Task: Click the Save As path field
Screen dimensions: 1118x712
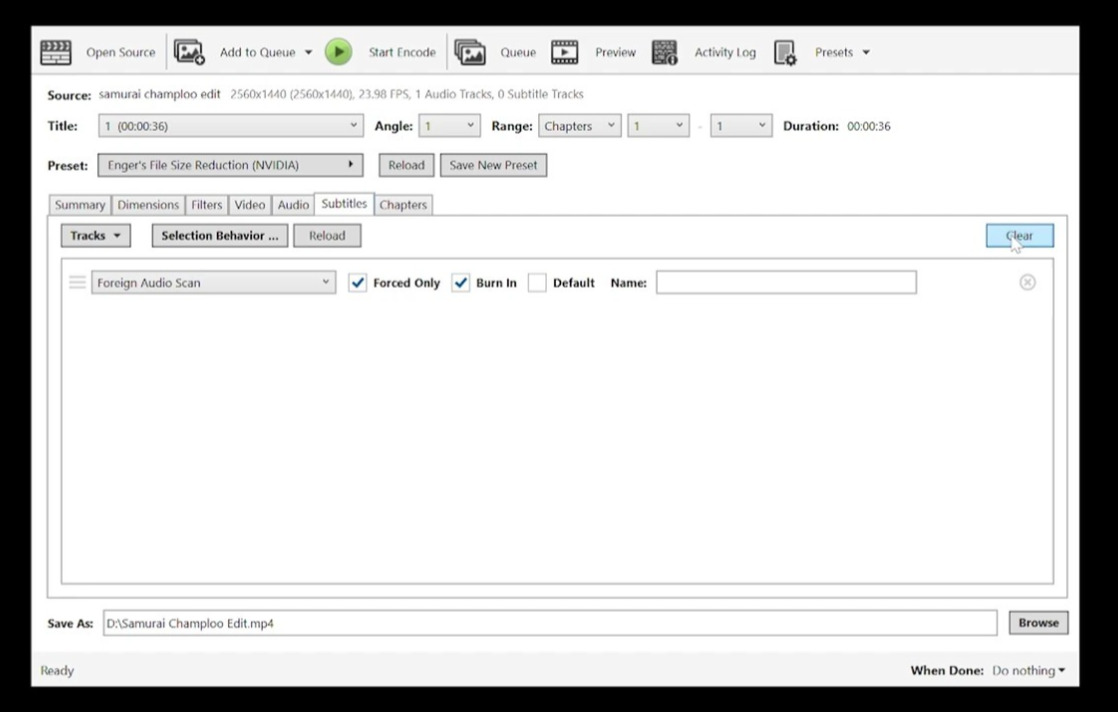Action: click(x=550, y=623)
